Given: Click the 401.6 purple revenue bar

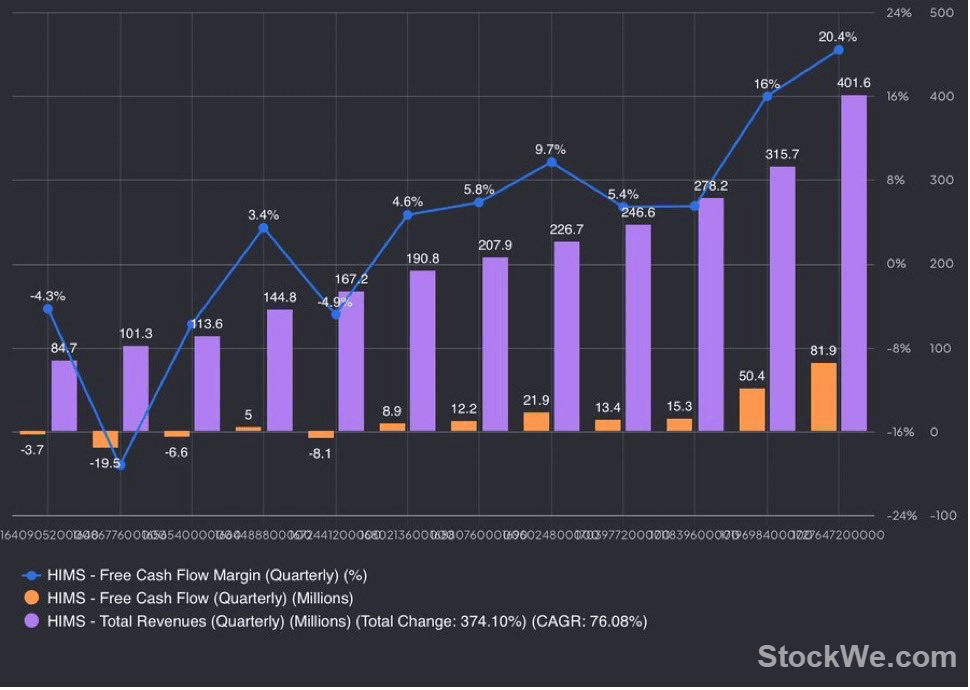Looking at the screenshot, I should pos(854,263).
